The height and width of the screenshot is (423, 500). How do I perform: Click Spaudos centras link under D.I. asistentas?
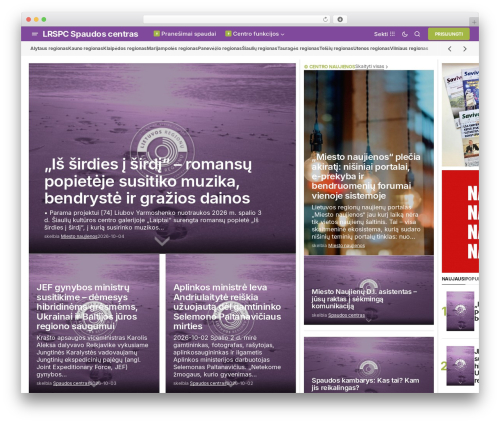[x=346, y=315]
